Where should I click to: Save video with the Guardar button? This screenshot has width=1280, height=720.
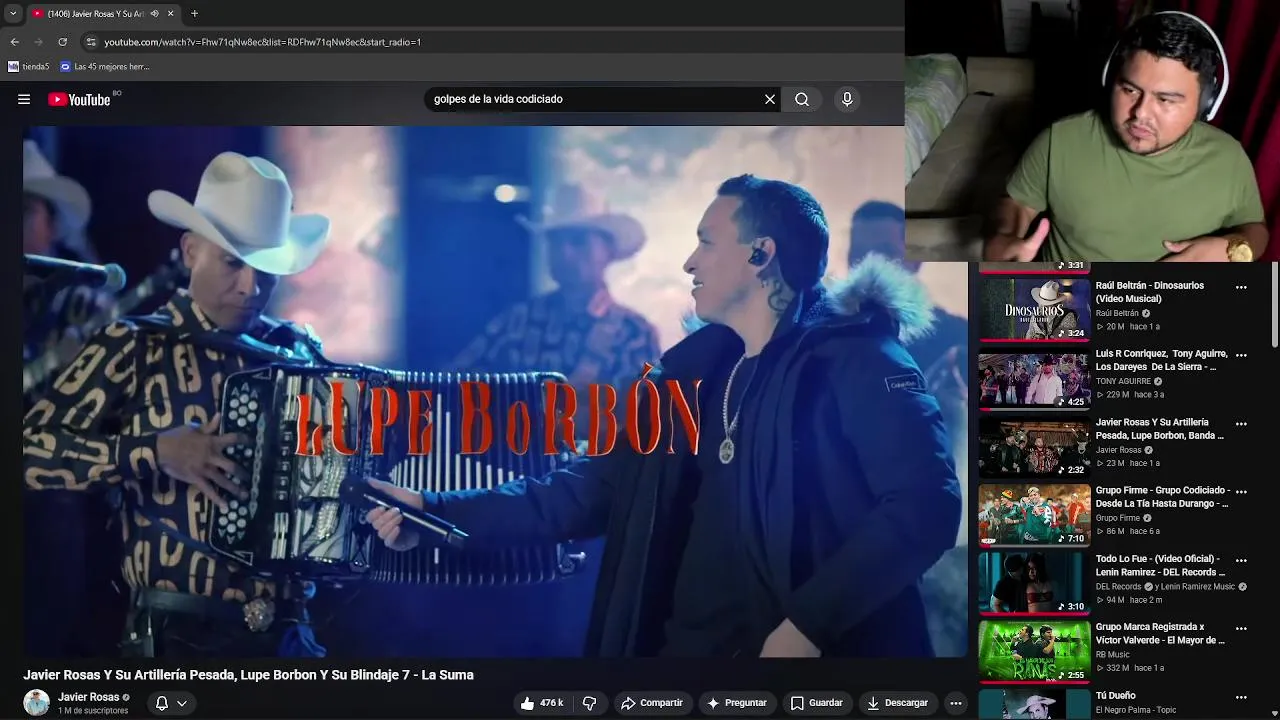(816, 703)
